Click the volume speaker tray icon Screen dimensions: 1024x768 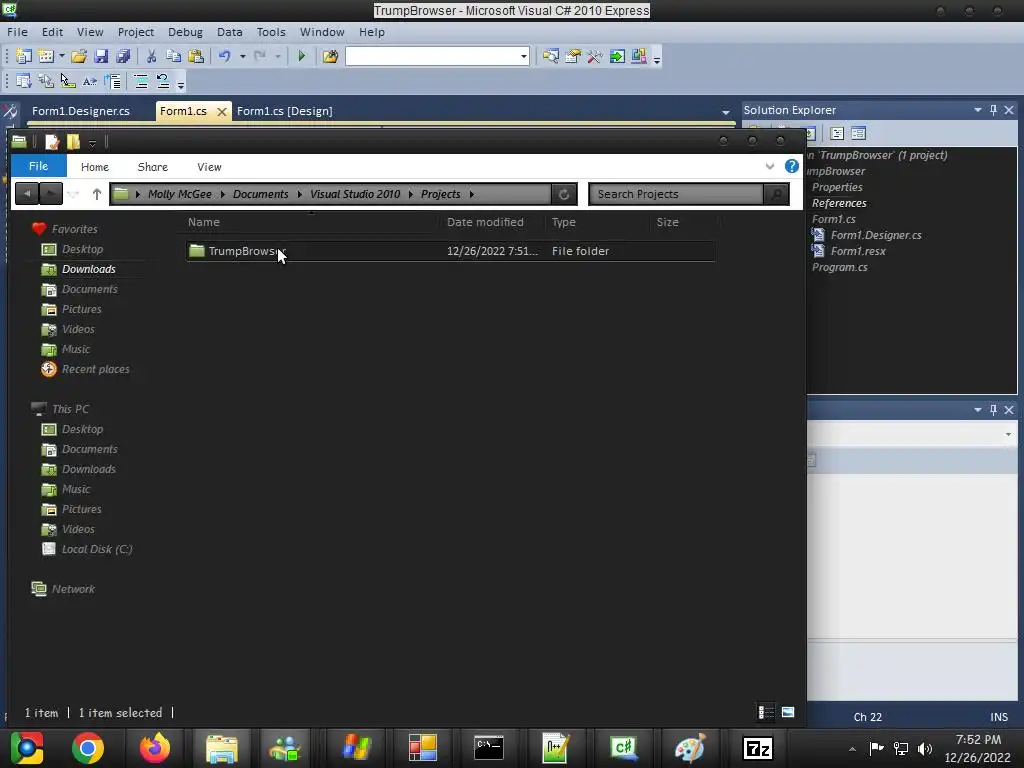click(925, 748)
